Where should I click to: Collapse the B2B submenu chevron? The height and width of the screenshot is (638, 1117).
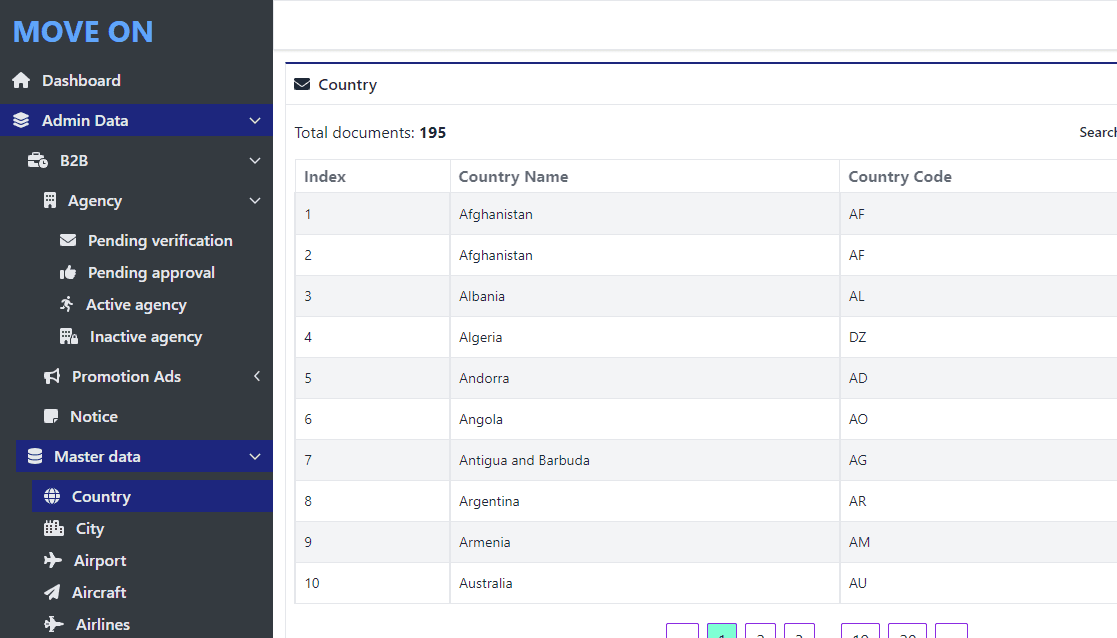255,161
